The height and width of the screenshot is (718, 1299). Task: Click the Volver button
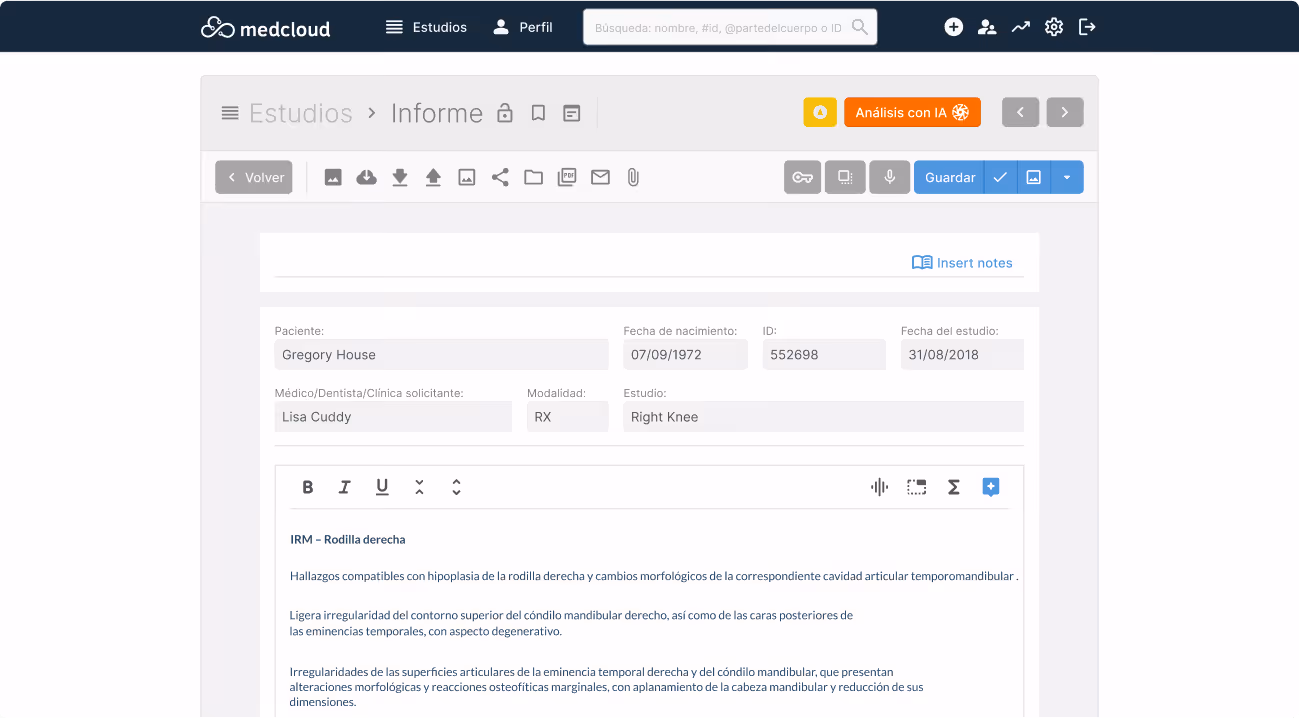[254, 177]
